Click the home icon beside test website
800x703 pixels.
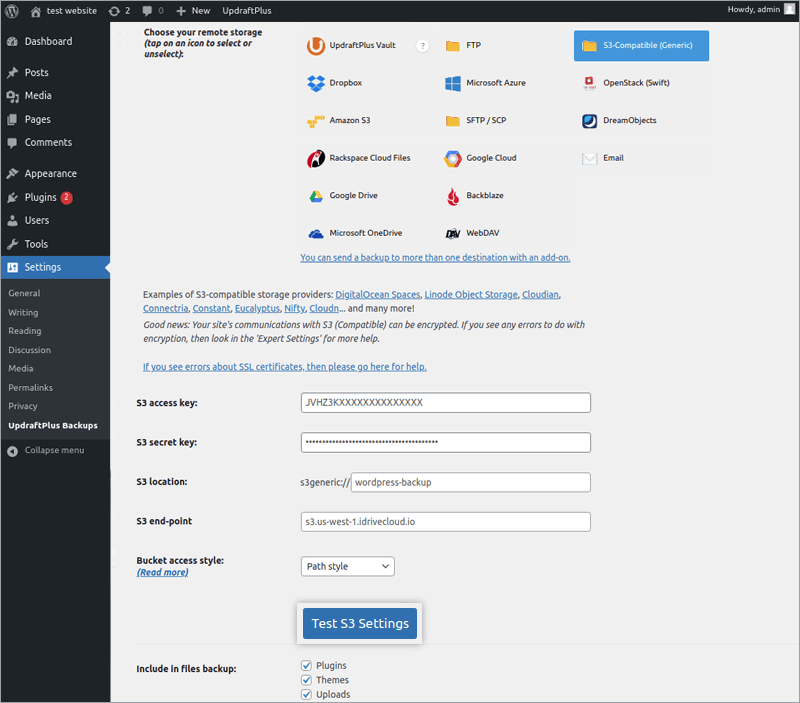[35, 11]
